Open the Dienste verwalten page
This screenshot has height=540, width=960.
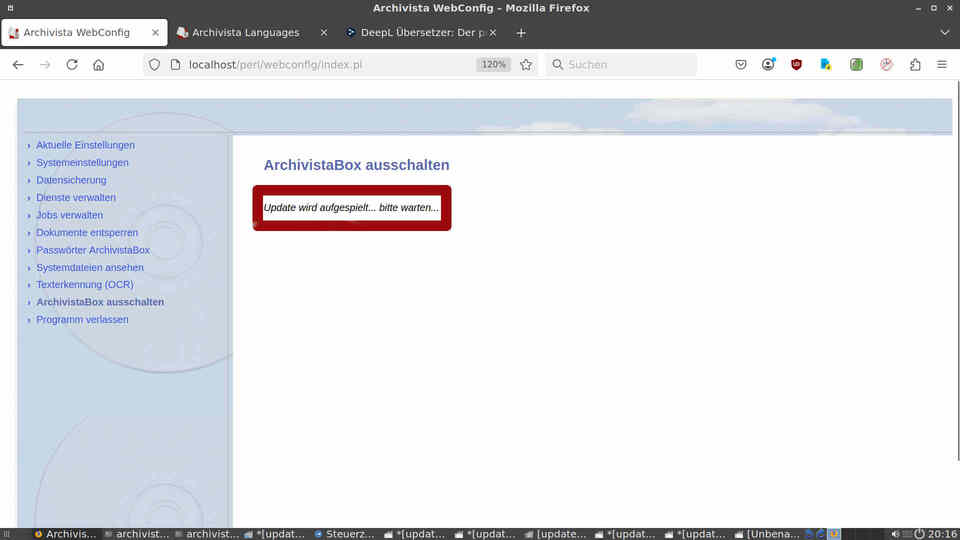[x=76, y=198]
